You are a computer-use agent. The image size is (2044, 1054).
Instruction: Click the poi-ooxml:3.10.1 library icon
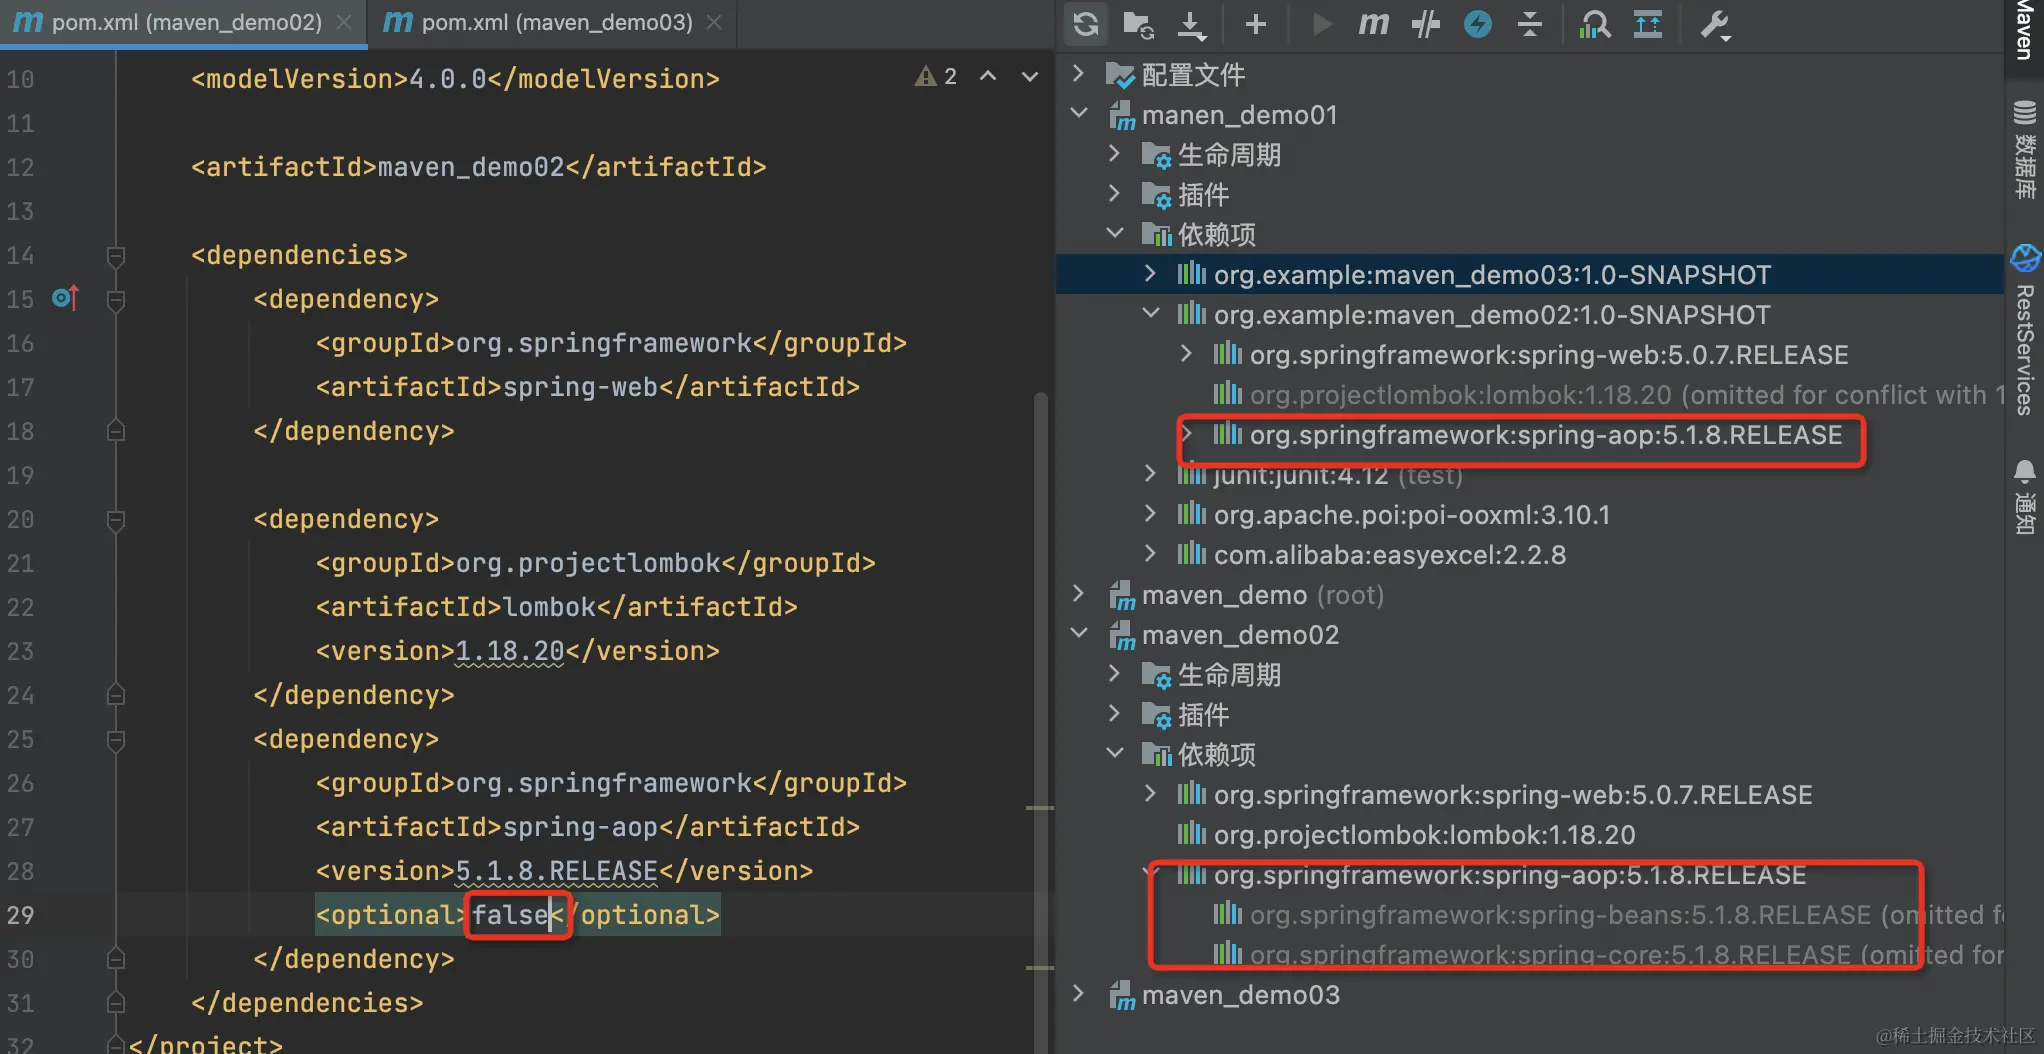pyautogui.click(x=1192, y=515)
